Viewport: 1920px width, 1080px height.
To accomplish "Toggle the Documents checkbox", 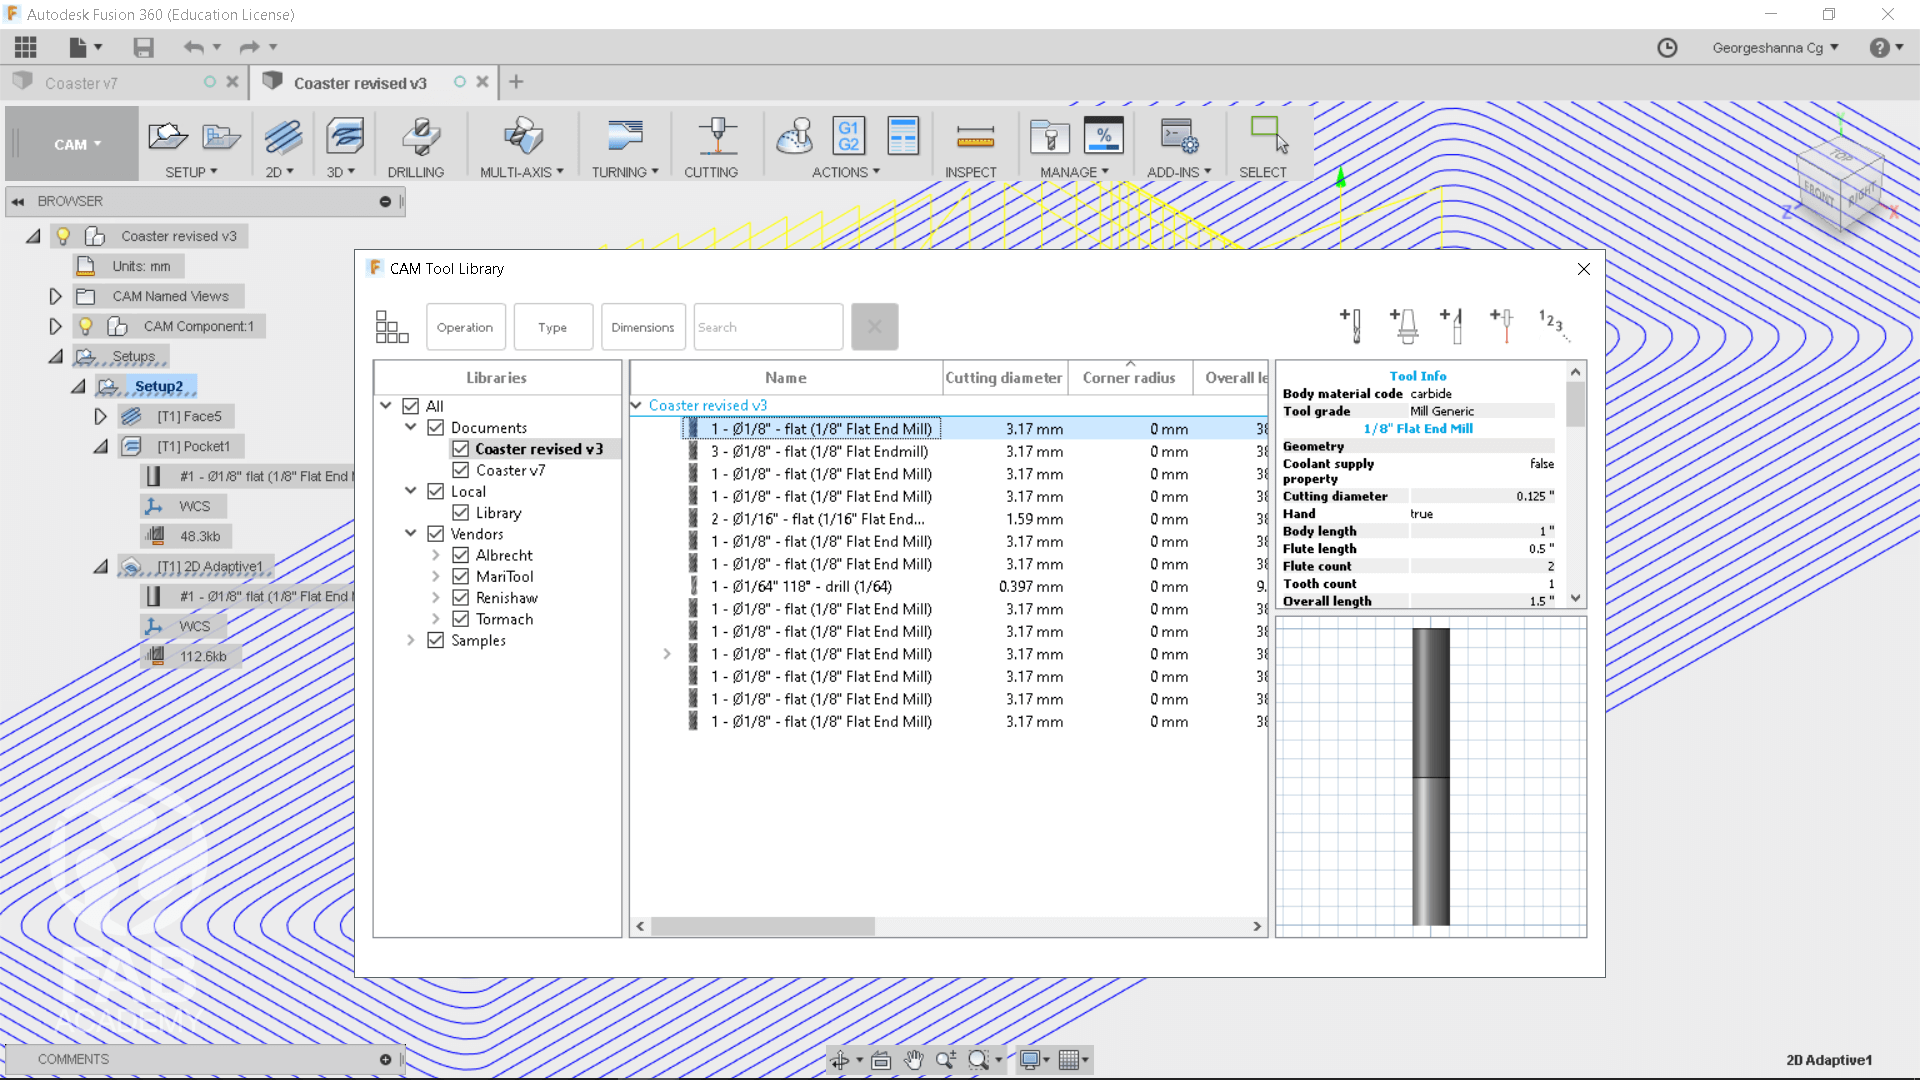I will point(435,427).
